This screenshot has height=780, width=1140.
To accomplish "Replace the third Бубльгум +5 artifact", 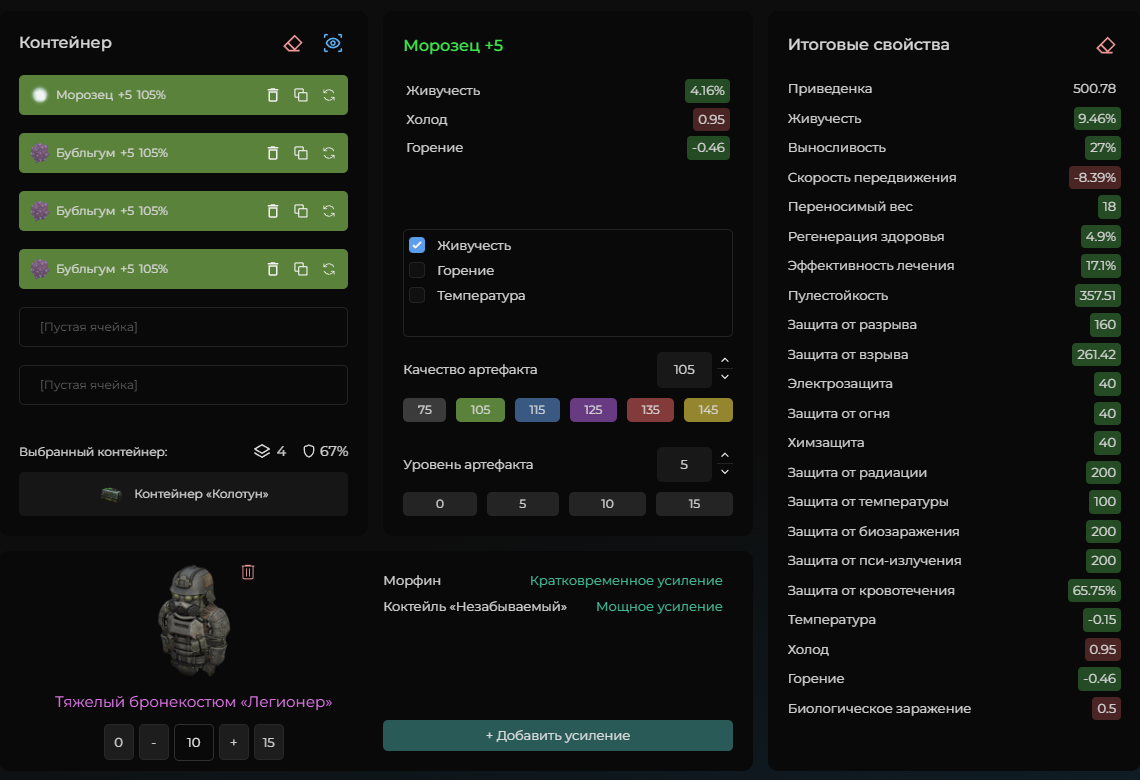I will click(329, 269).
